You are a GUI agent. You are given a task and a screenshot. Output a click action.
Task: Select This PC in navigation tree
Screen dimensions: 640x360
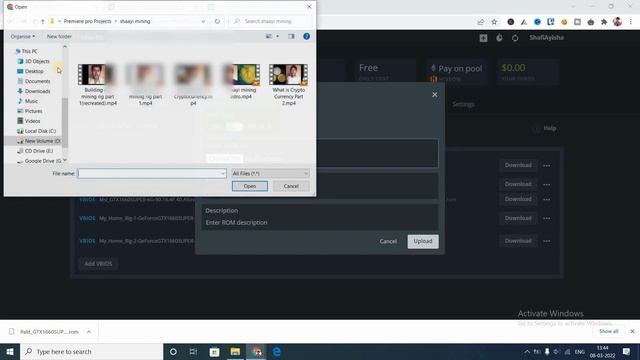(29, 51)
